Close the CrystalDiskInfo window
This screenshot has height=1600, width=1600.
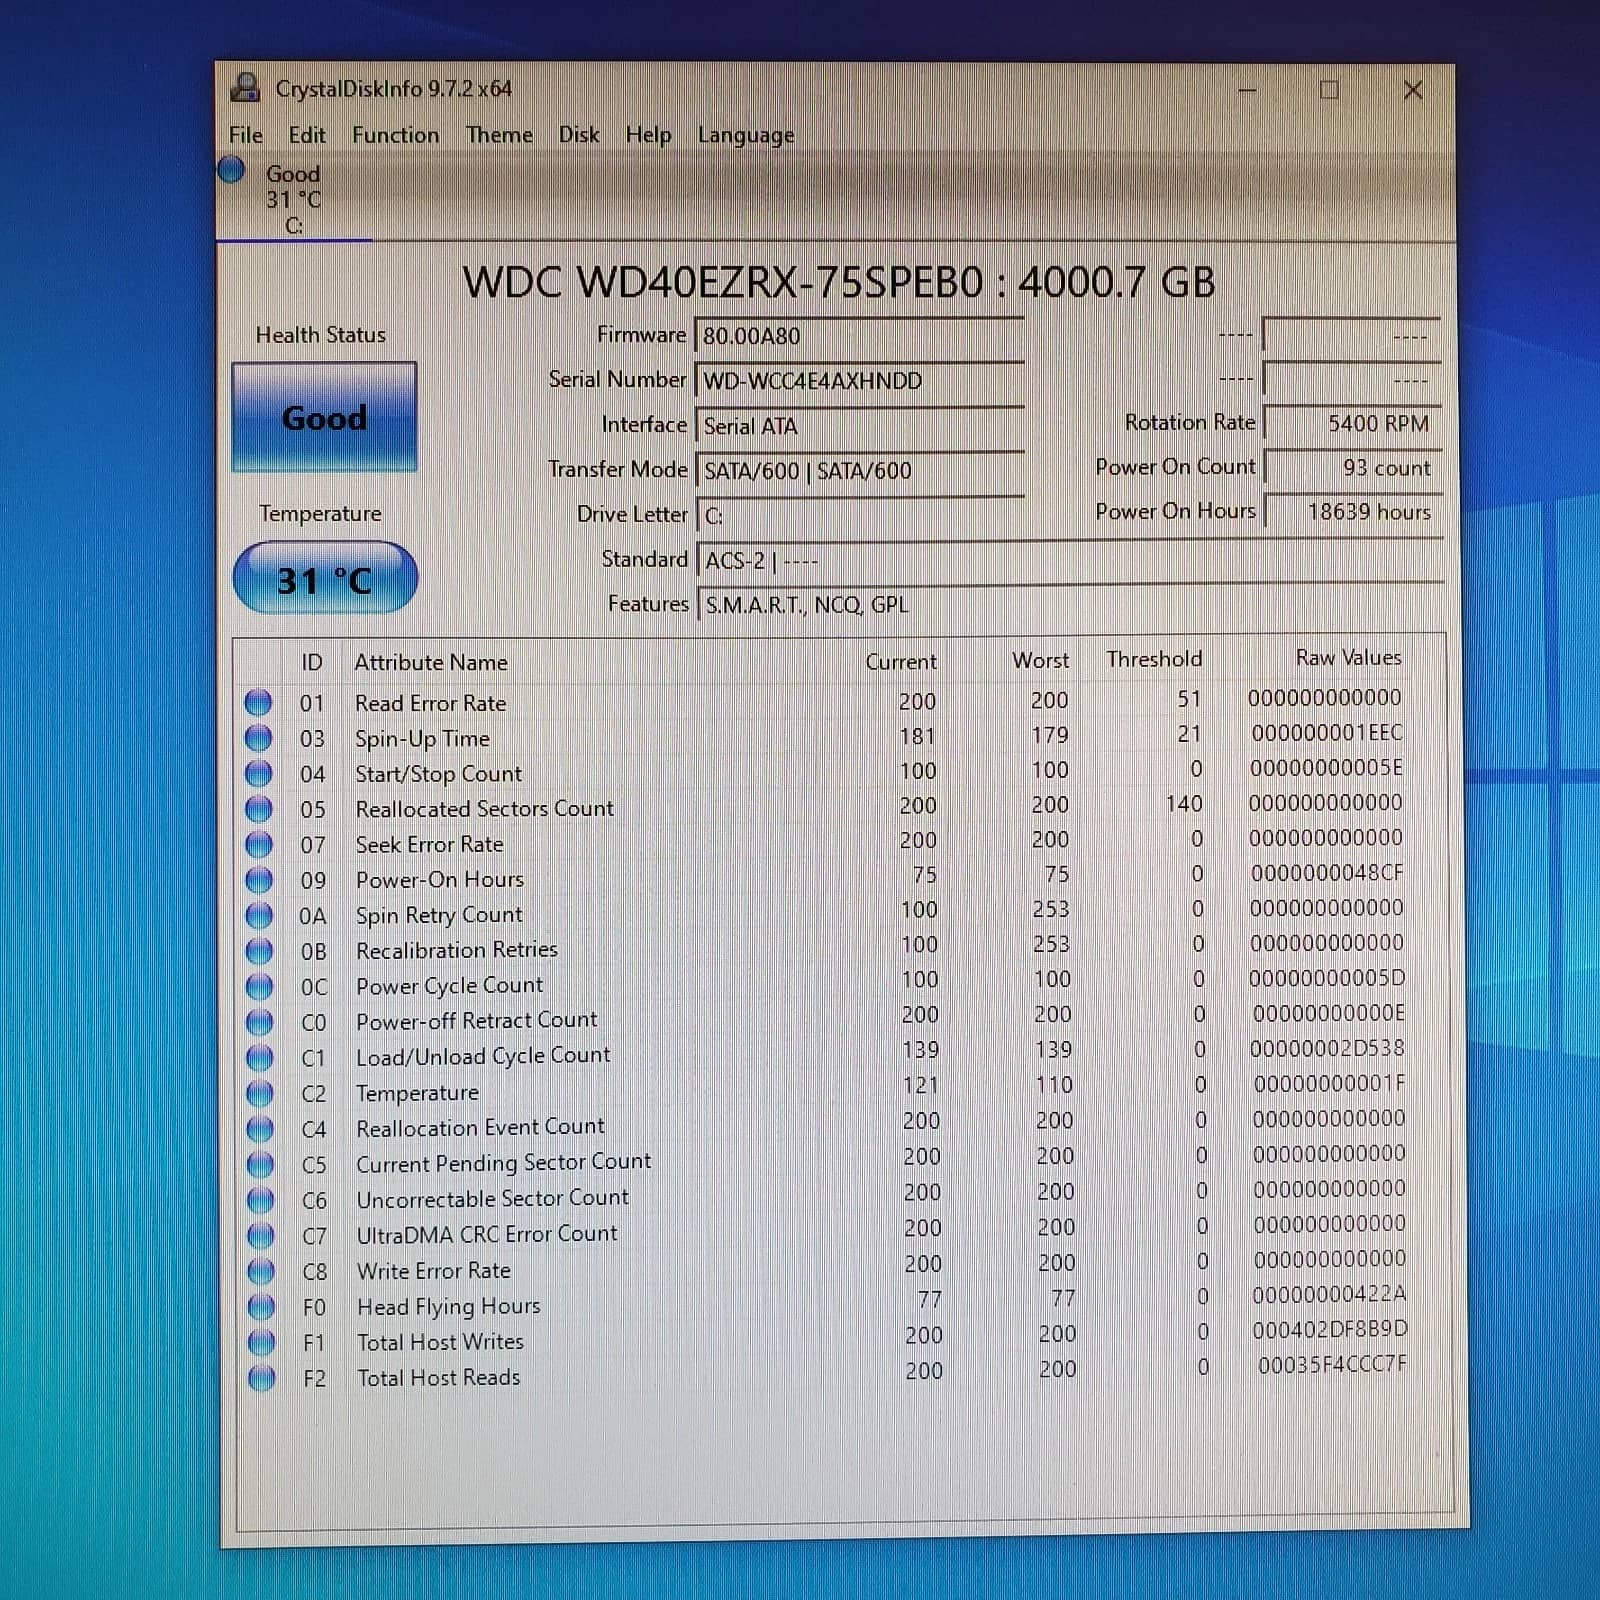(x=1412, y=90)
